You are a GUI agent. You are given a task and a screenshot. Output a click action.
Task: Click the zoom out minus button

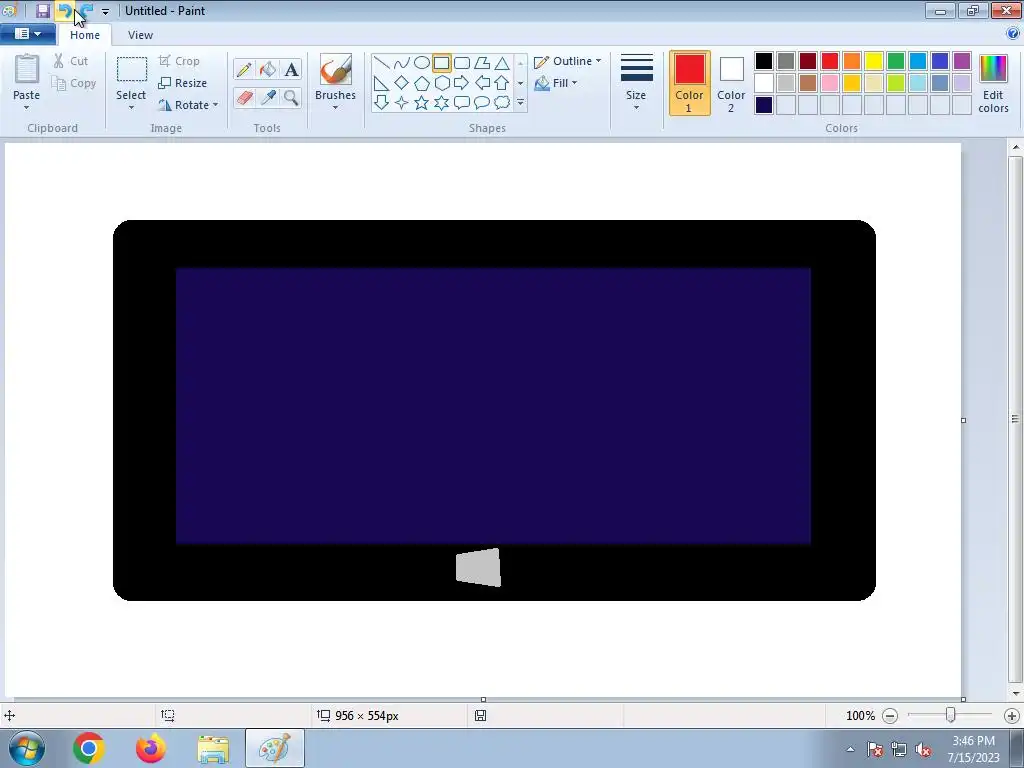[889, 716]
